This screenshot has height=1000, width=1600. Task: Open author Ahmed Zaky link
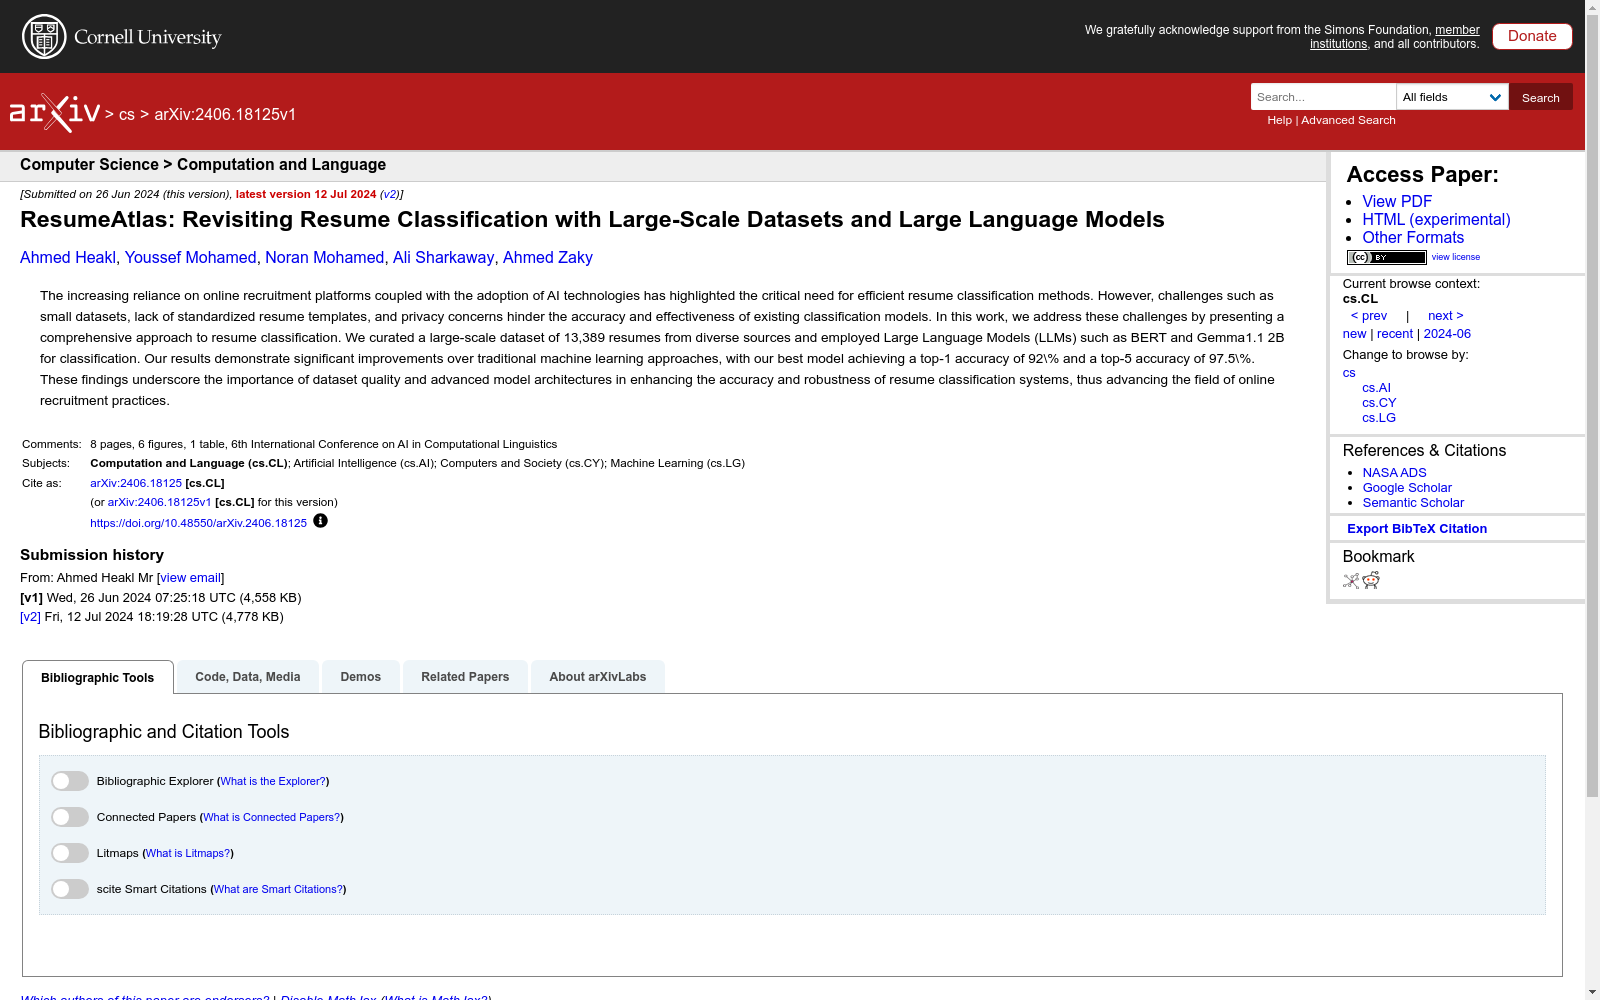point(548,258)
